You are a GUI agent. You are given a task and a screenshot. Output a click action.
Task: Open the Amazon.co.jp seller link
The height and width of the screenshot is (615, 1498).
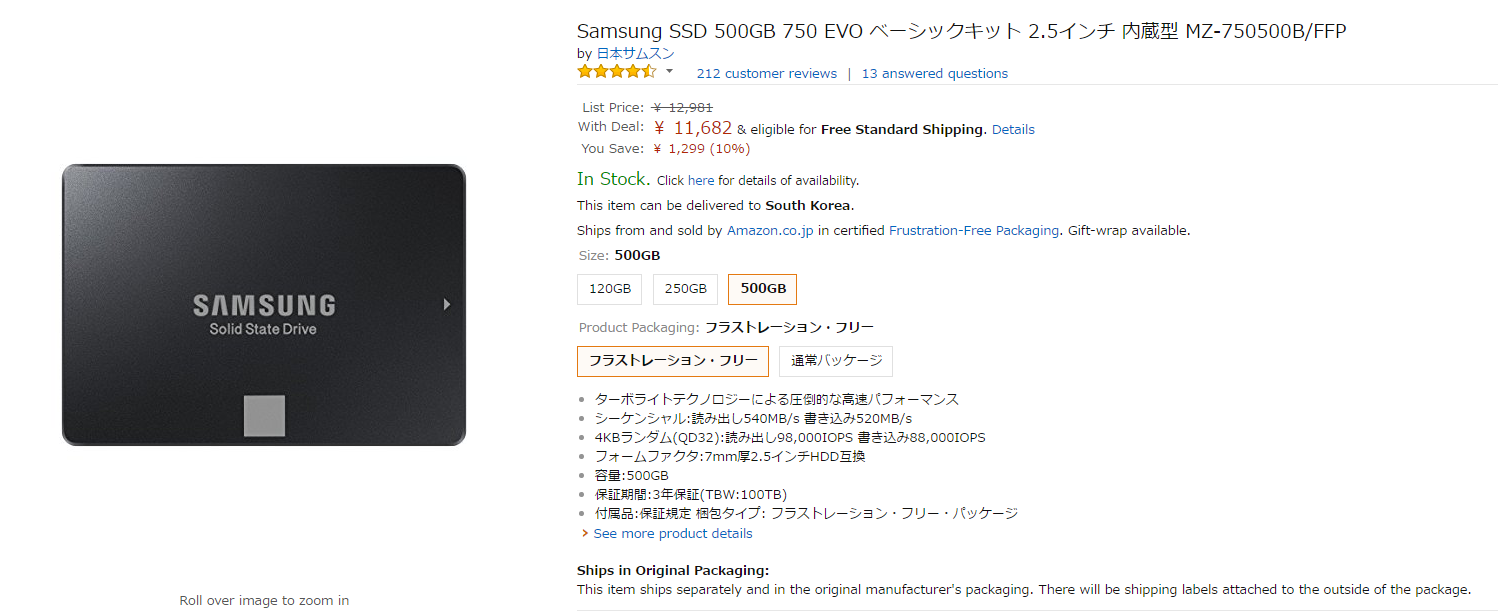[770, 230]
